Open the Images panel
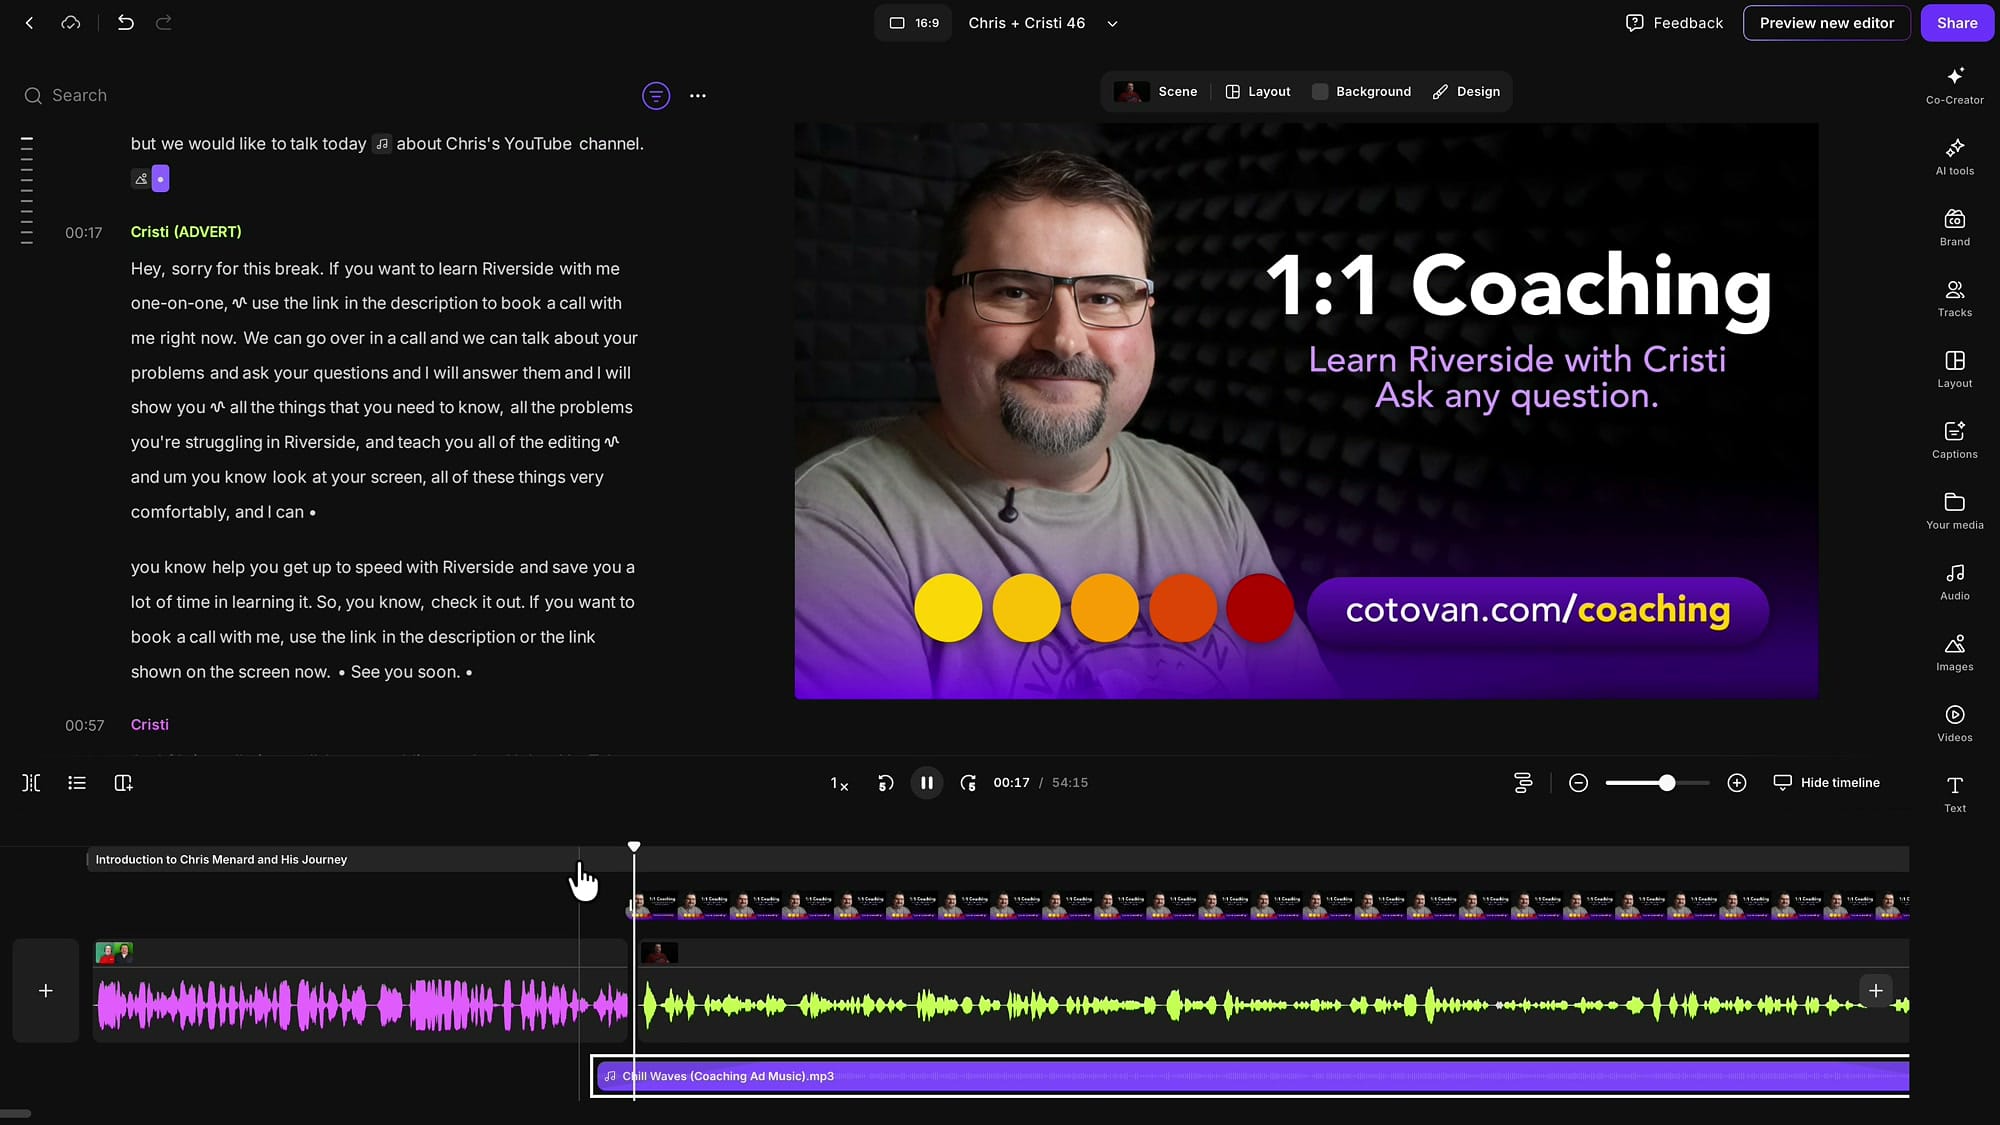The height and width of the screenshot is (1125, 2000). (x=1954, y=653)
